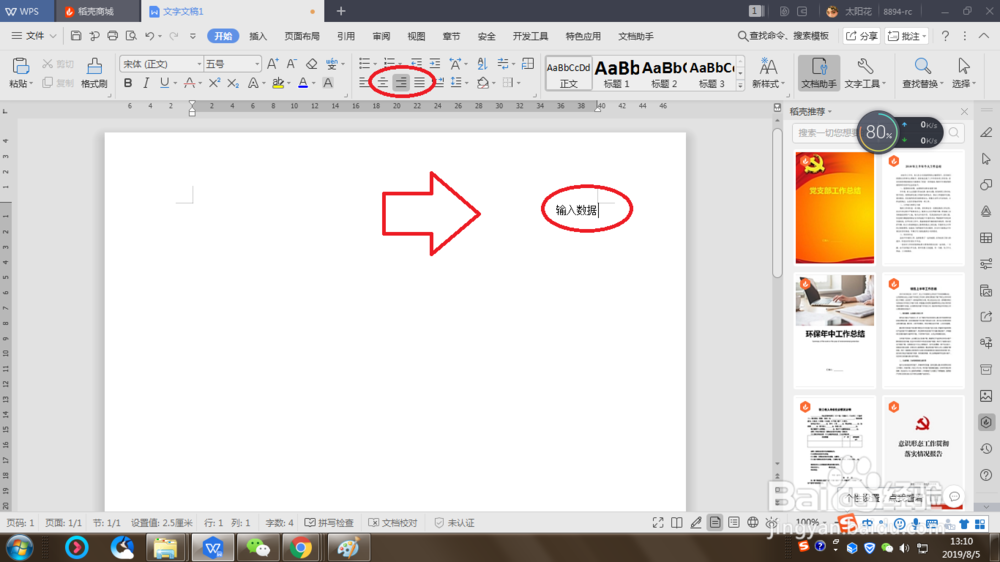Expand the 文件 menu dropdown arrow
This screenshot has height=562, width=1000.
[x=53, y=36]
